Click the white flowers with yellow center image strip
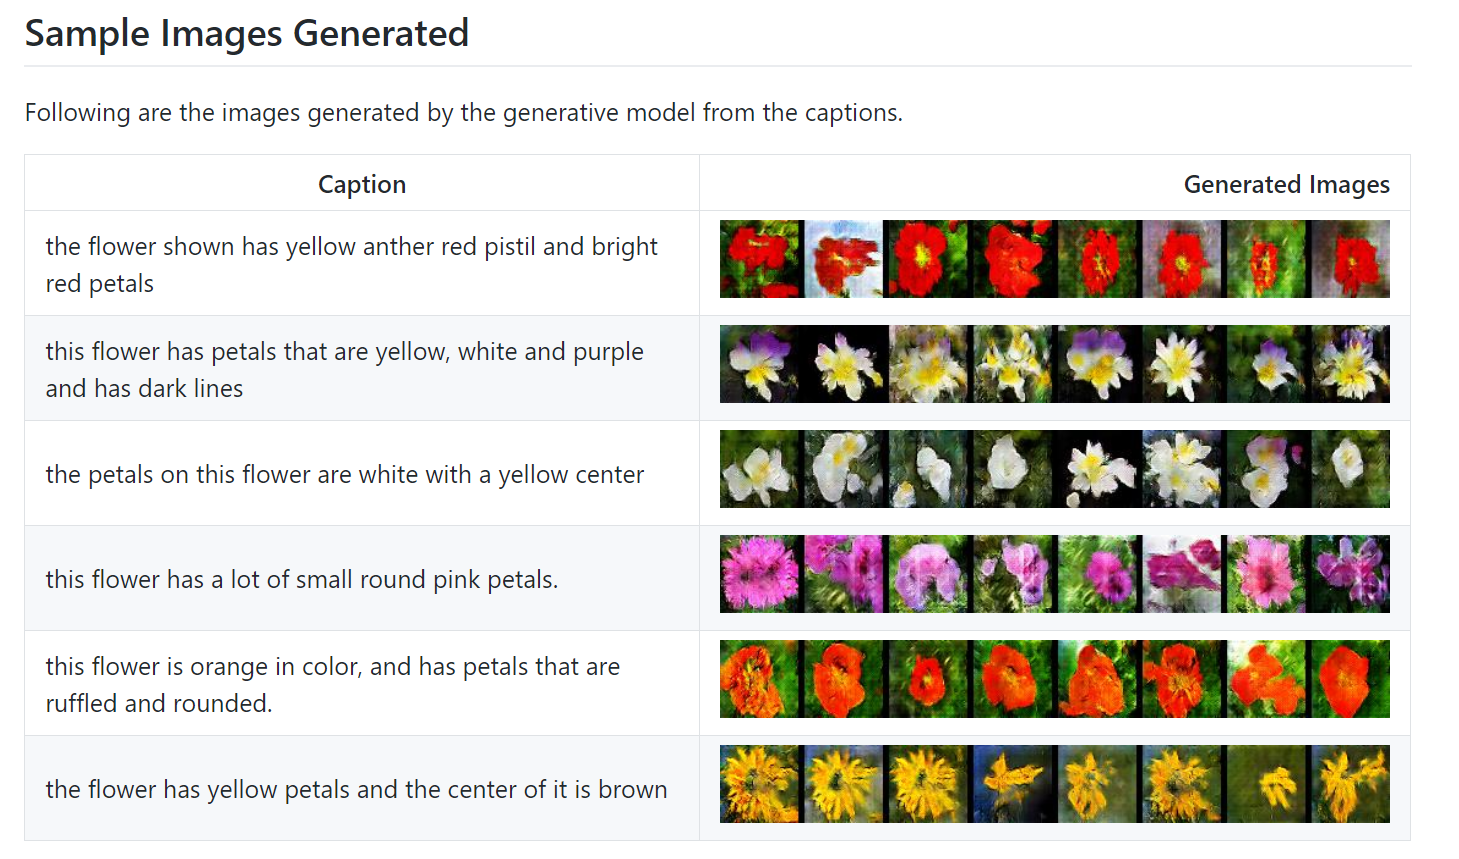 click(1054, 469)
